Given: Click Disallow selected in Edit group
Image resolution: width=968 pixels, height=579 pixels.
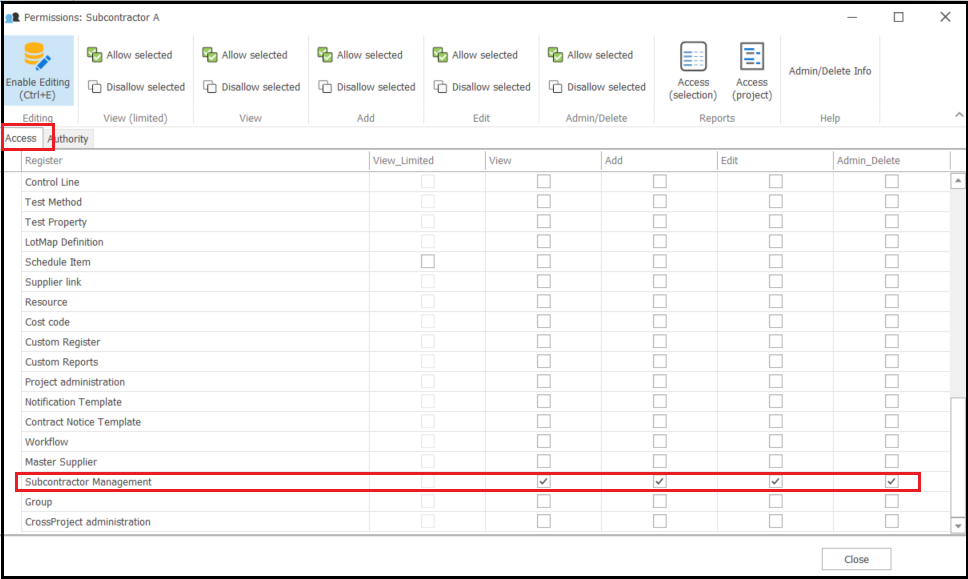Looking at the screenshot, I should (x=482, y=87).
